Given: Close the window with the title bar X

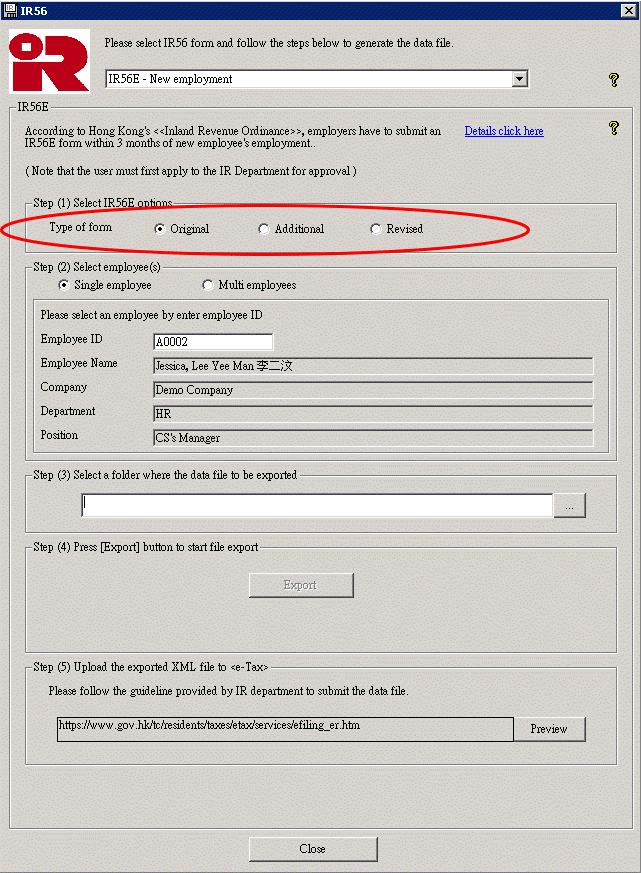Looking at the screenshot, I should click(629, 10).
